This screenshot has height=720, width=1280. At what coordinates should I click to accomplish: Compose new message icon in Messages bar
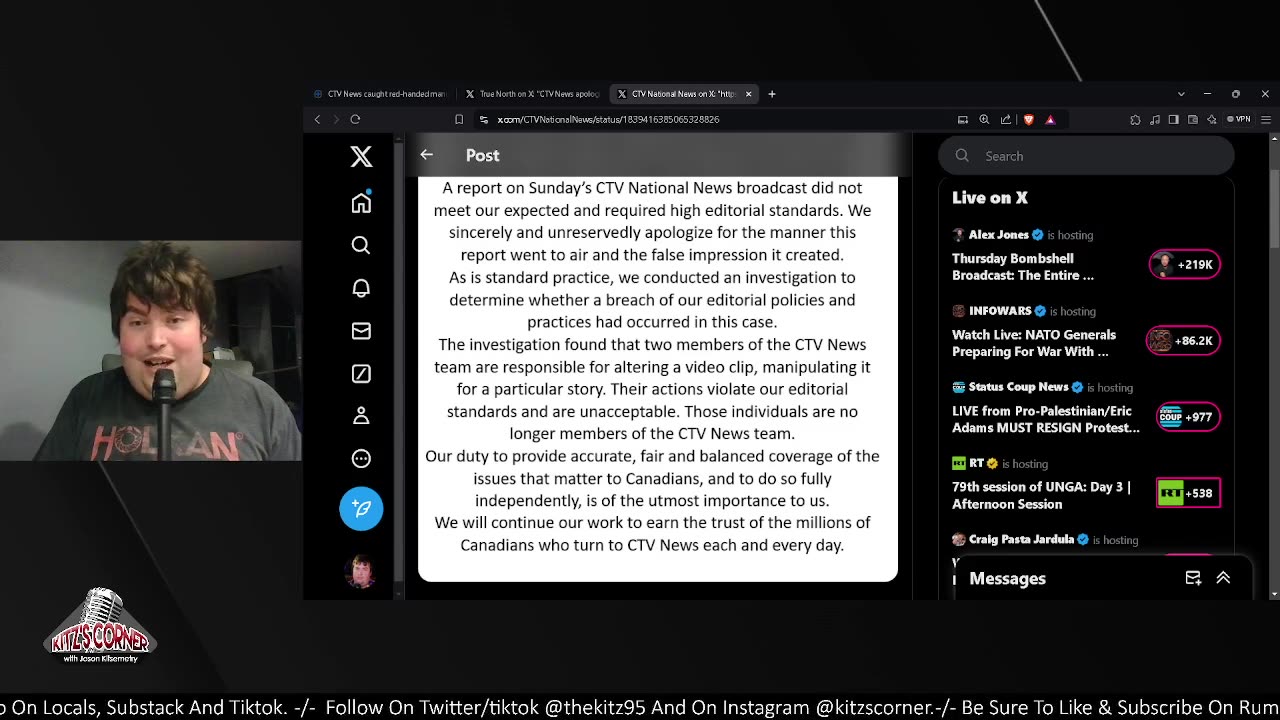coord(1193,578)
